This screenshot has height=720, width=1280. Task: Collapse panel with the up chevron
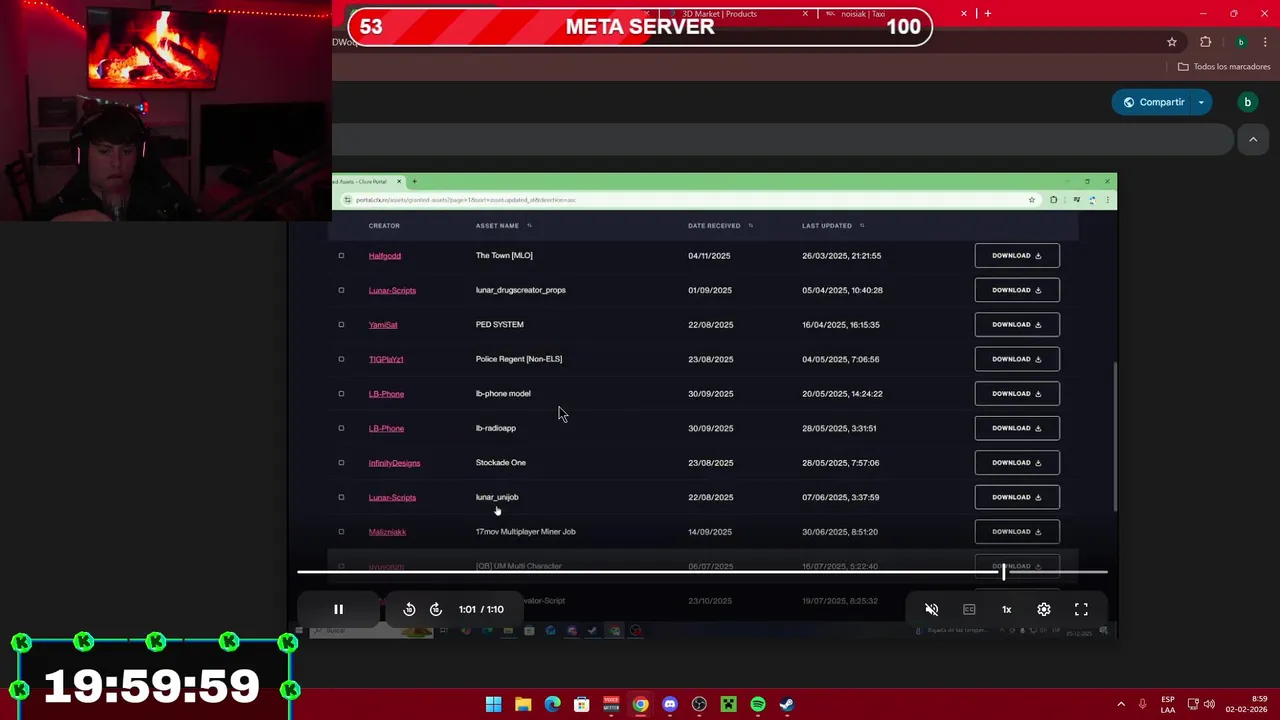coord(1253,140)
